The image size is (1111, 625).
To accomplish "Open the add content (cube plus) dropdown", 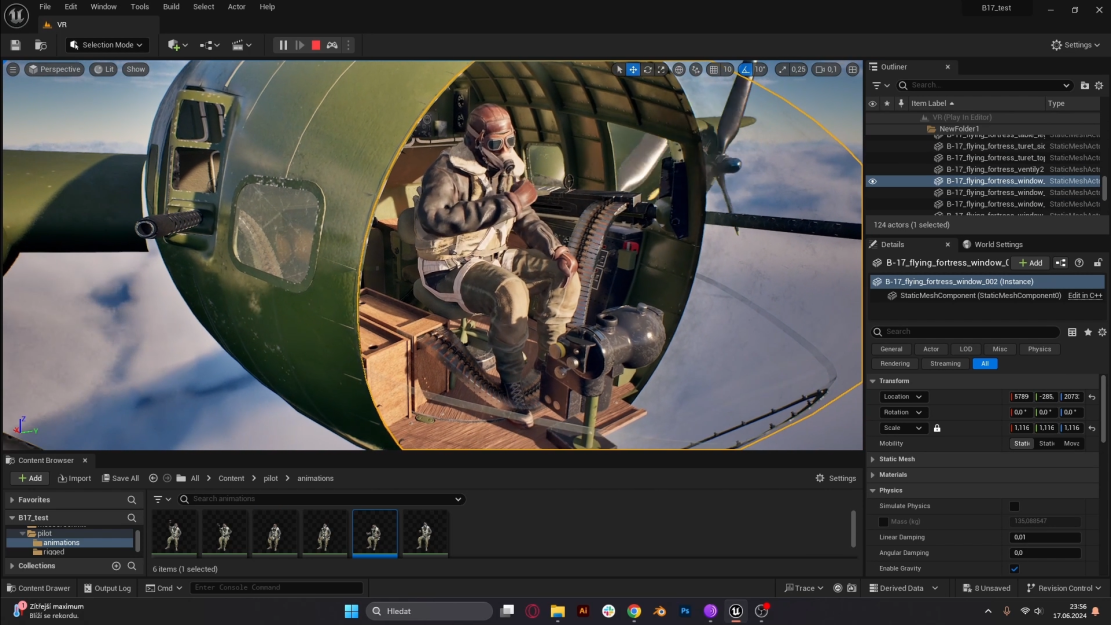I will click(x=177, y=45).
